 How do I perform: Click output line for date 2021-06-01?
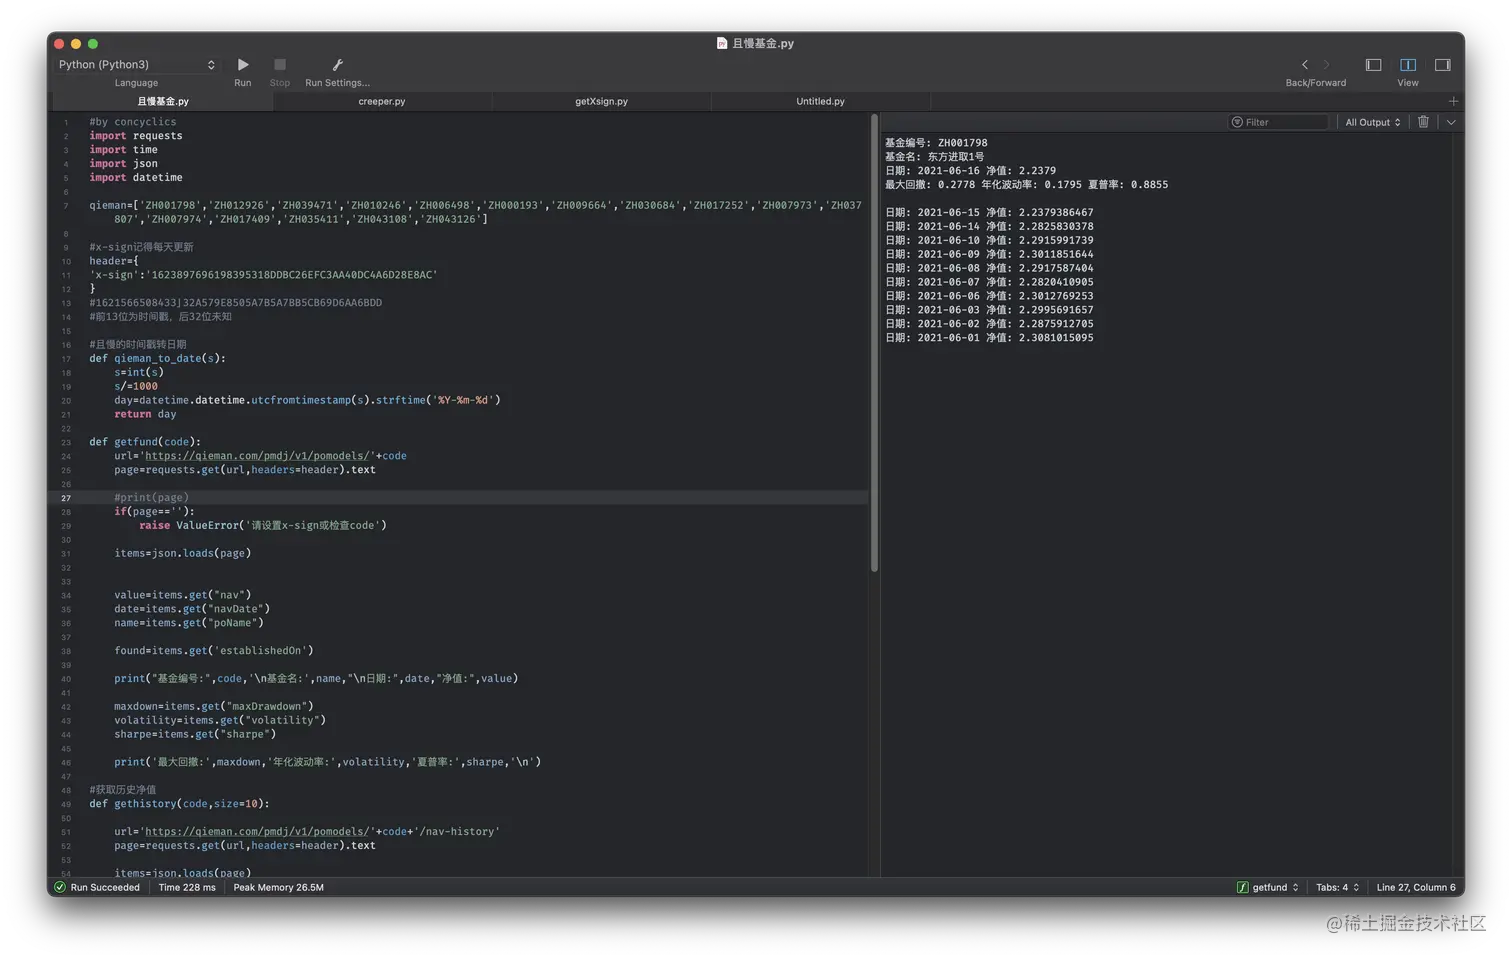pos(989,338)
